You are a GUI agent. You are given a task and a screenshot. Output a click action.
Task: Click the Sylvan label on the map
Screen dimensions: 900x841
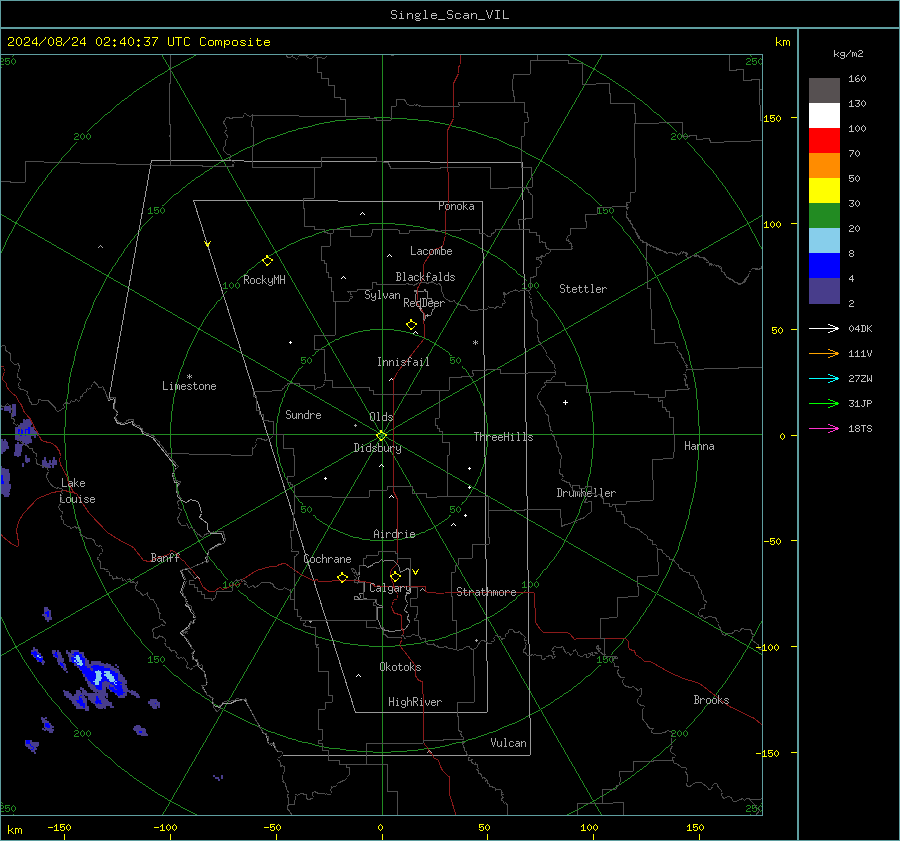382,295
